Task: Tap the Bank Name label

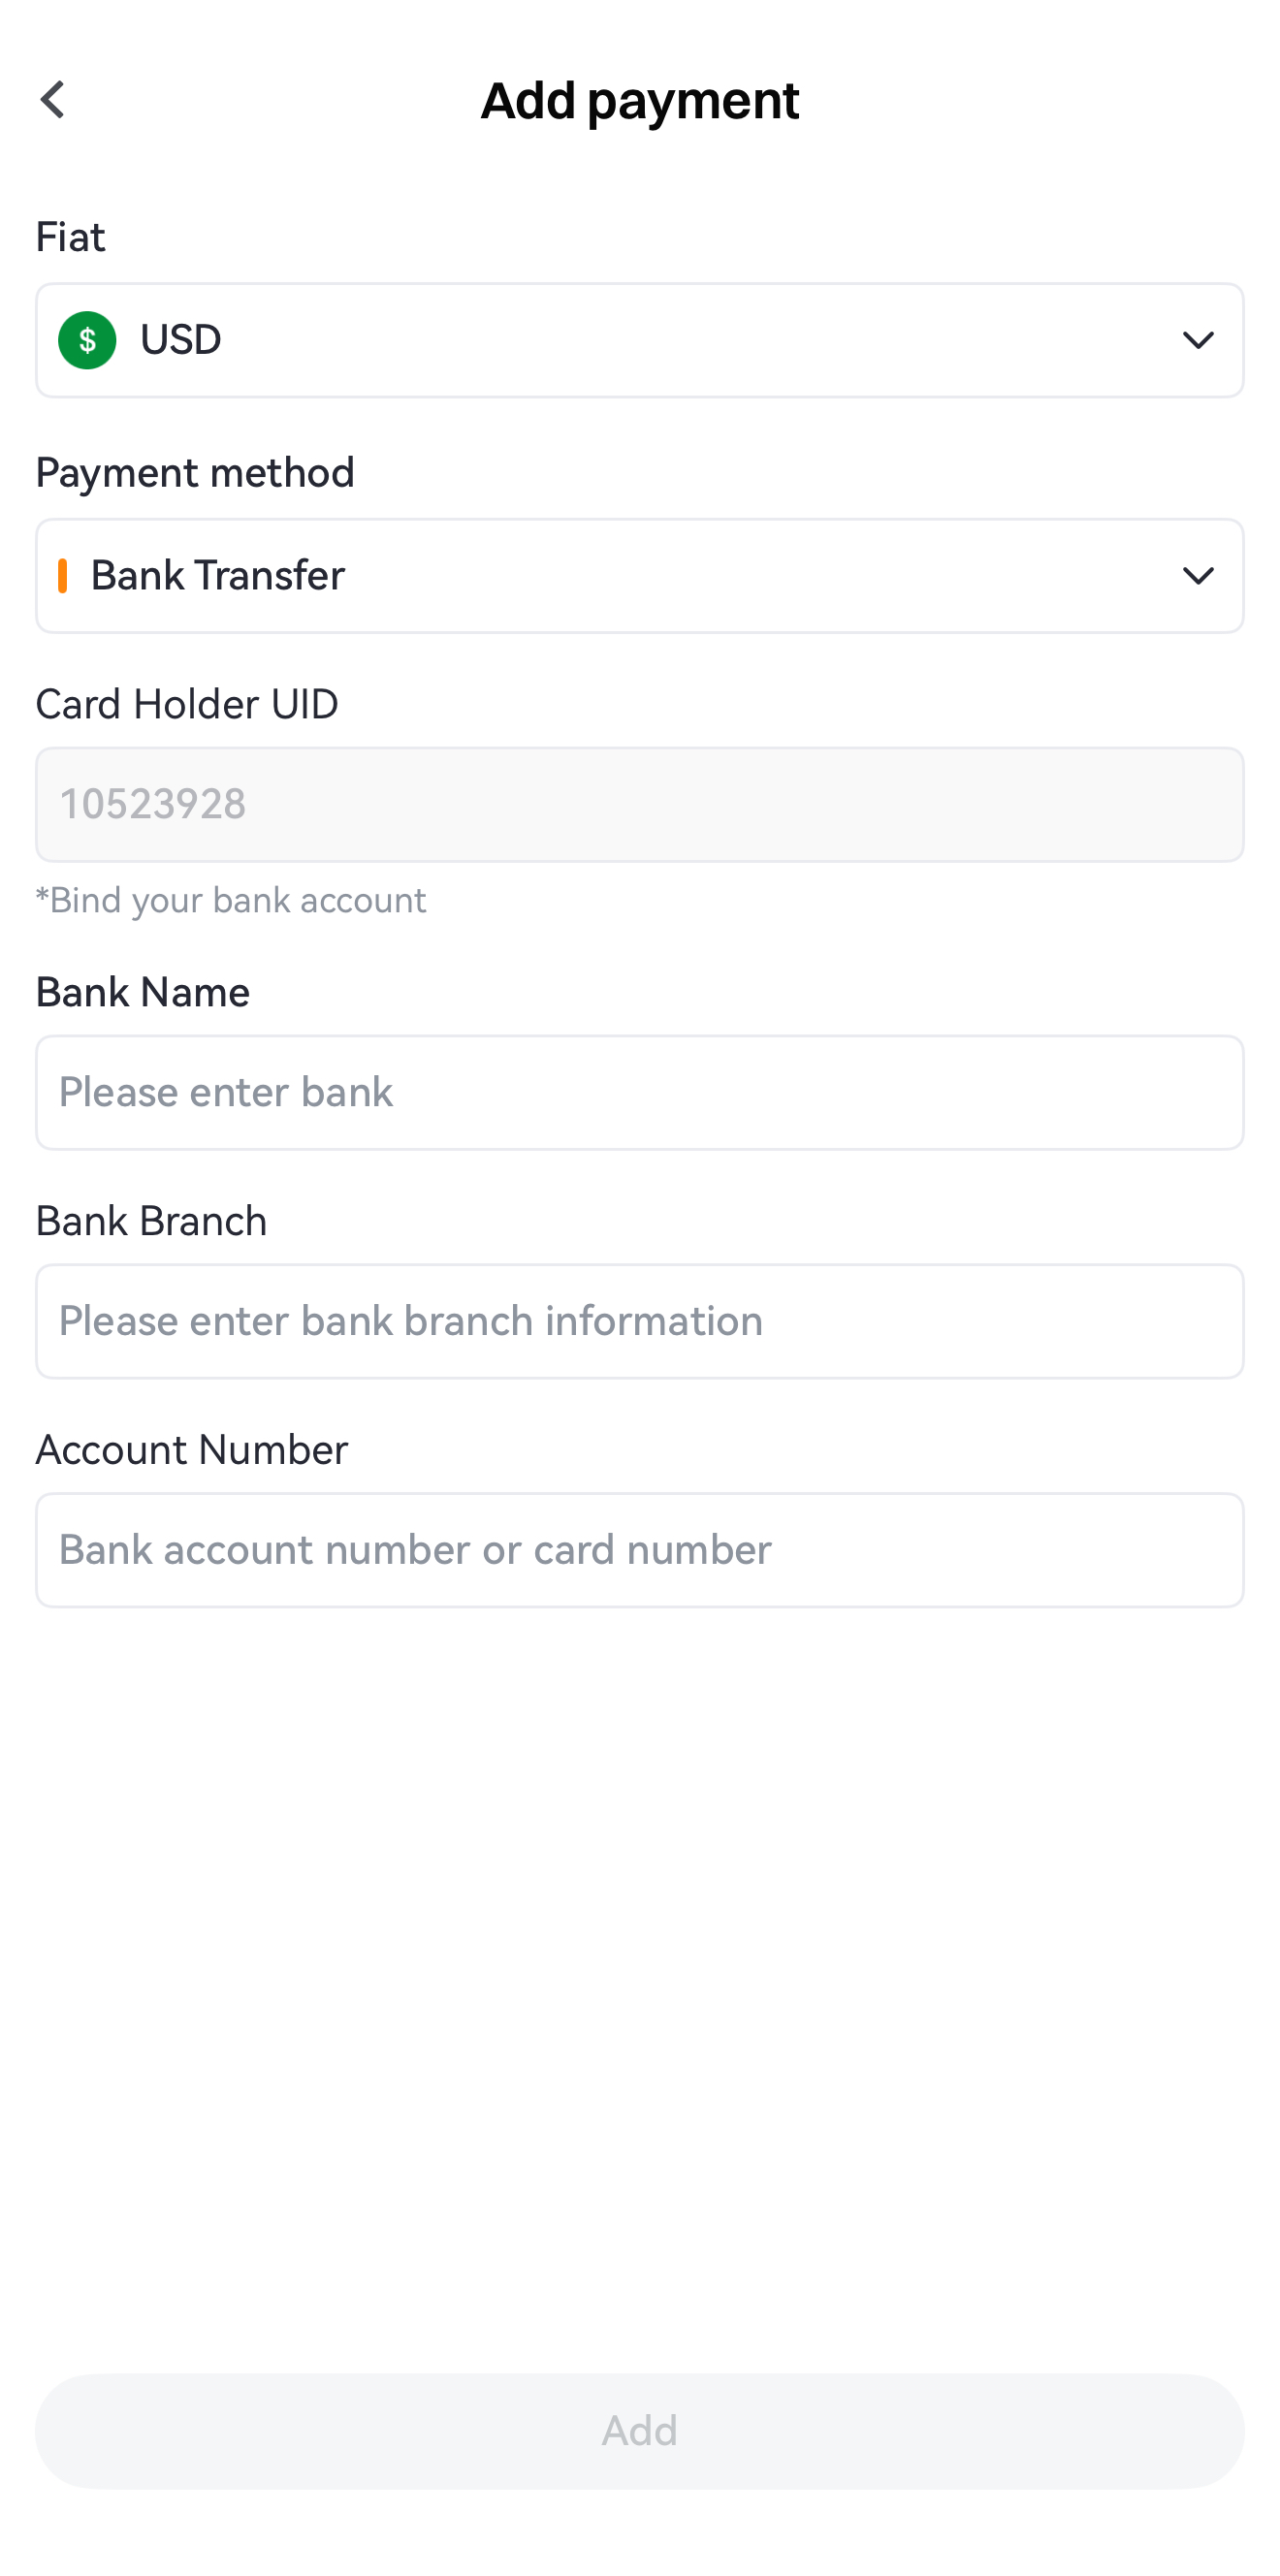Action: (143, 992)
